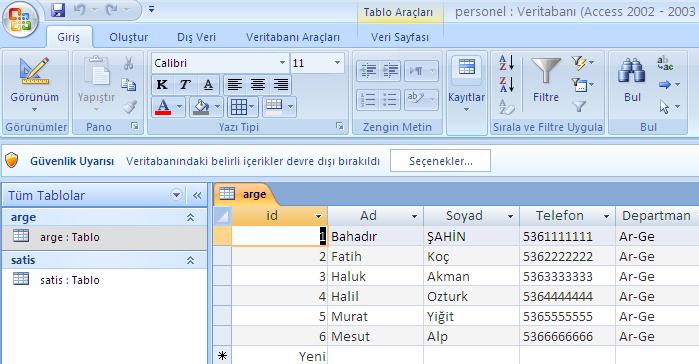Select the Koç cell in Soyad column

(471, 257)
